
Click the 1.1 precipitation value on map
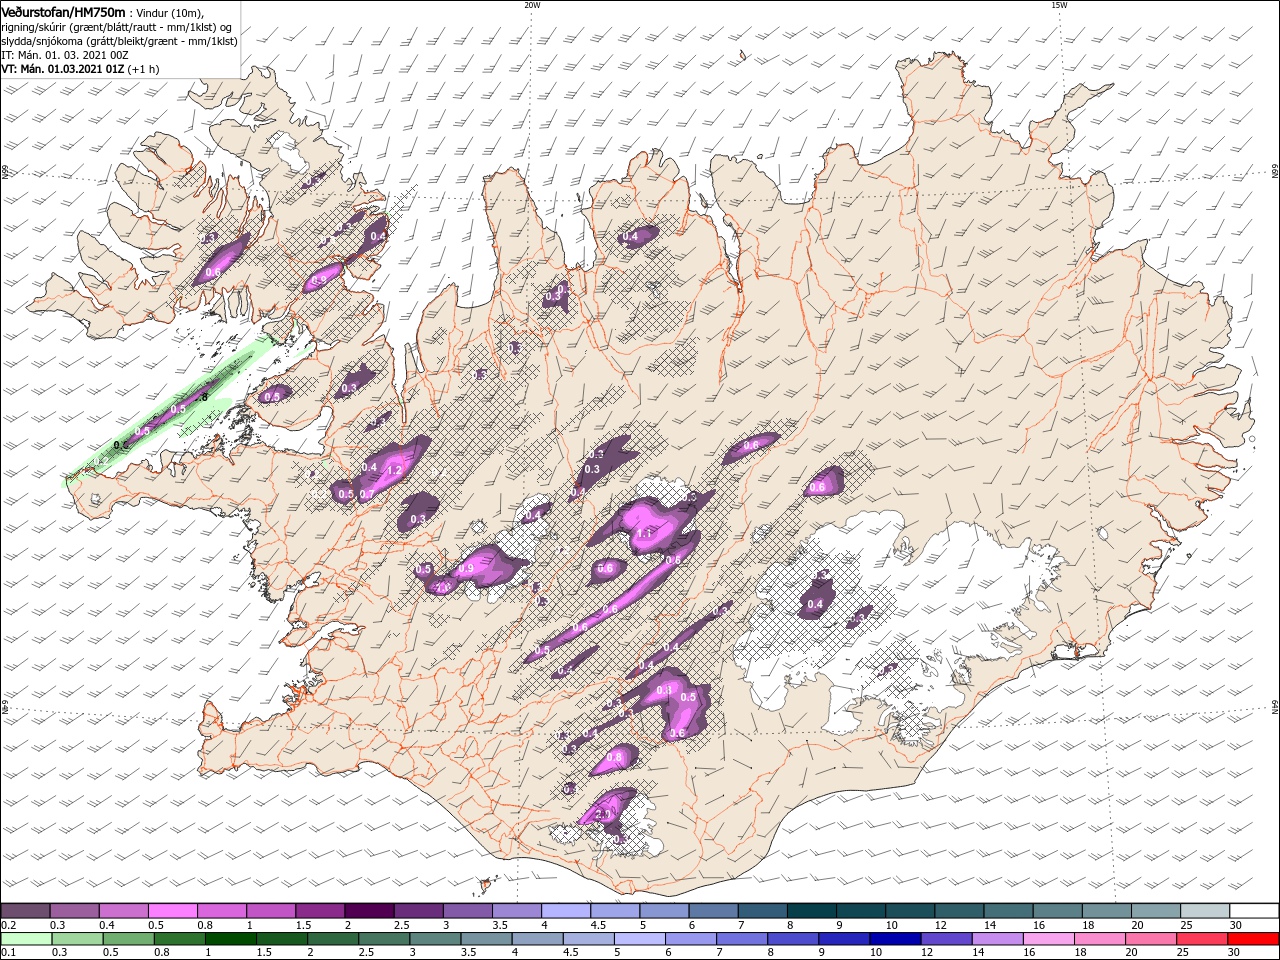[643, 534]
